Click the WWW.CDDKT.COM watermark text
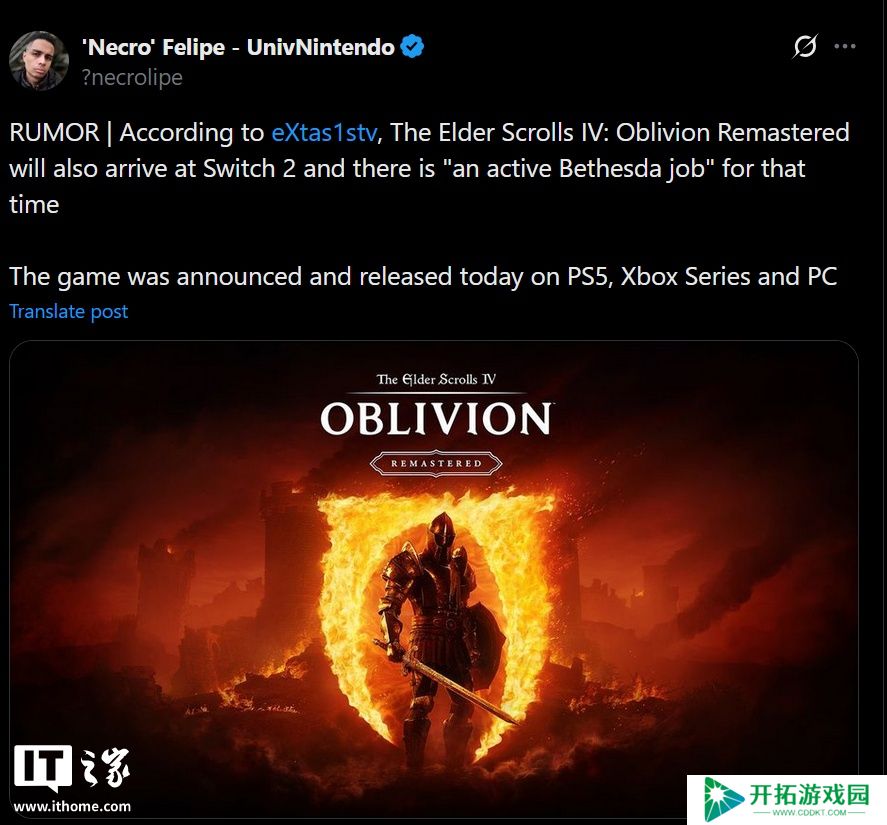887x825 pixels. pos(809,813)
